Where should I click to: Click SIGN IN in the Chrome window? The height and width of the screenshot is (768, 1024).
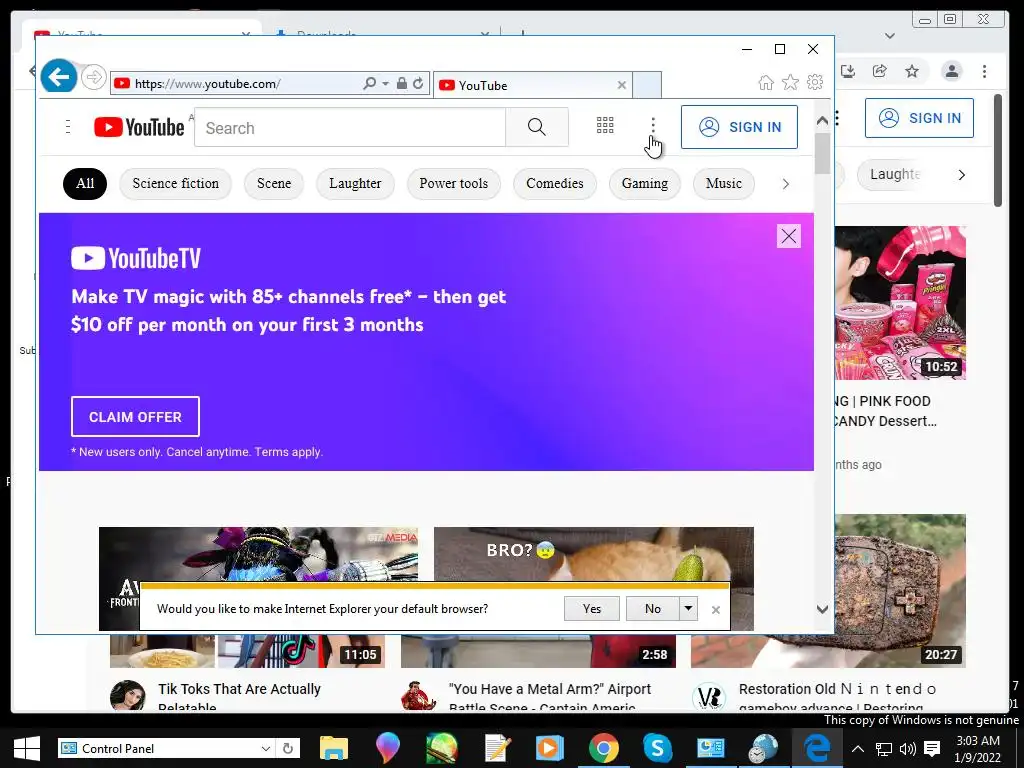(920, 118)
